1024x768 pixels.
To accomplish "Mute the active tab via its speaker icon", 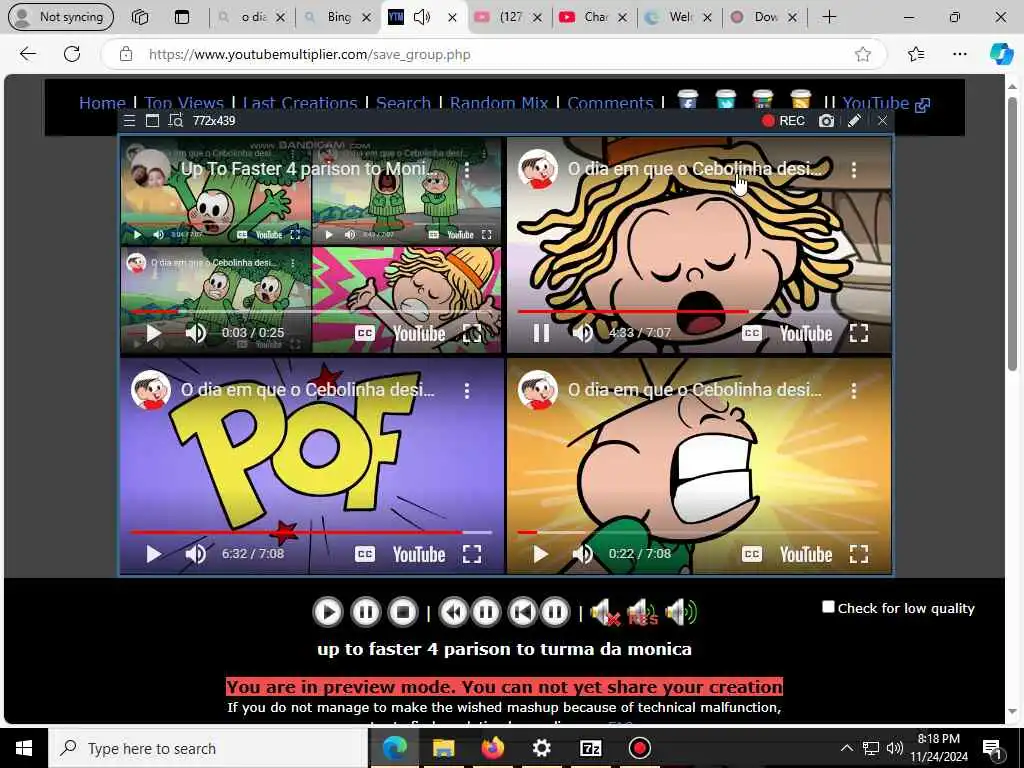I will coord(422,17).
